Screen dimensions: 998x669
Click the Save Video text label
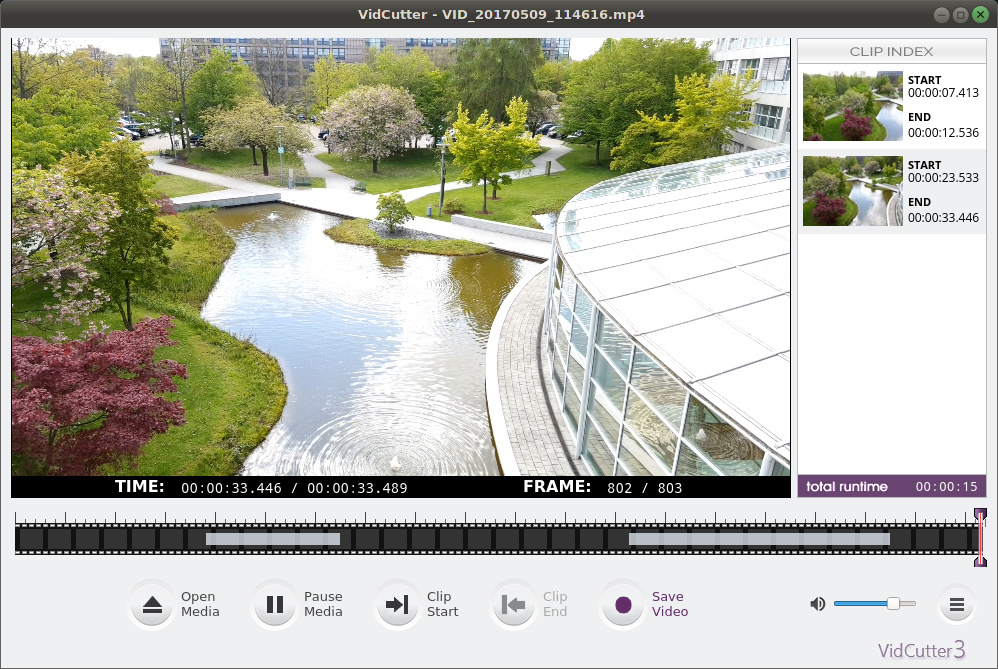[670, 604]
